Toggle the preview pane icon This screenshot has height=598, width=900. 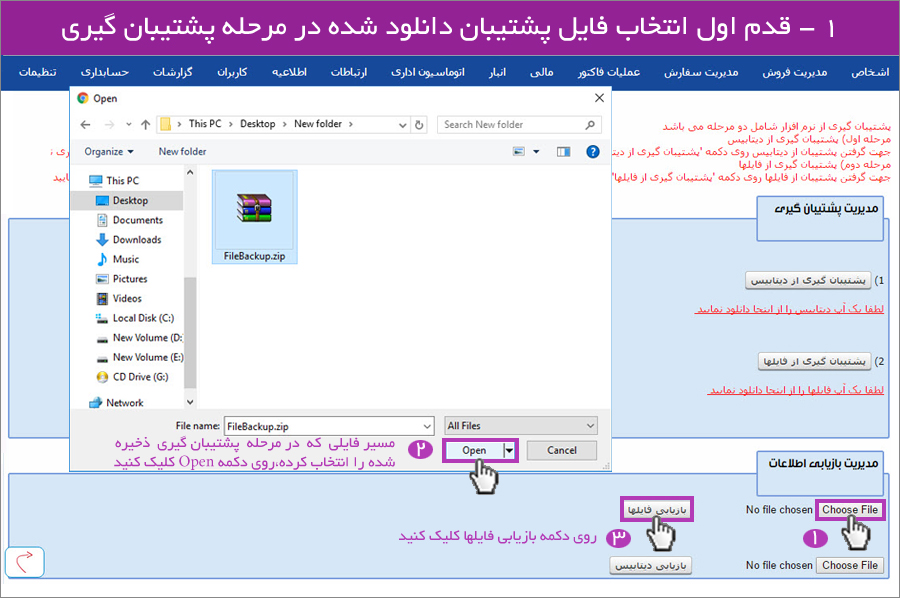click(x=564, y=152)
